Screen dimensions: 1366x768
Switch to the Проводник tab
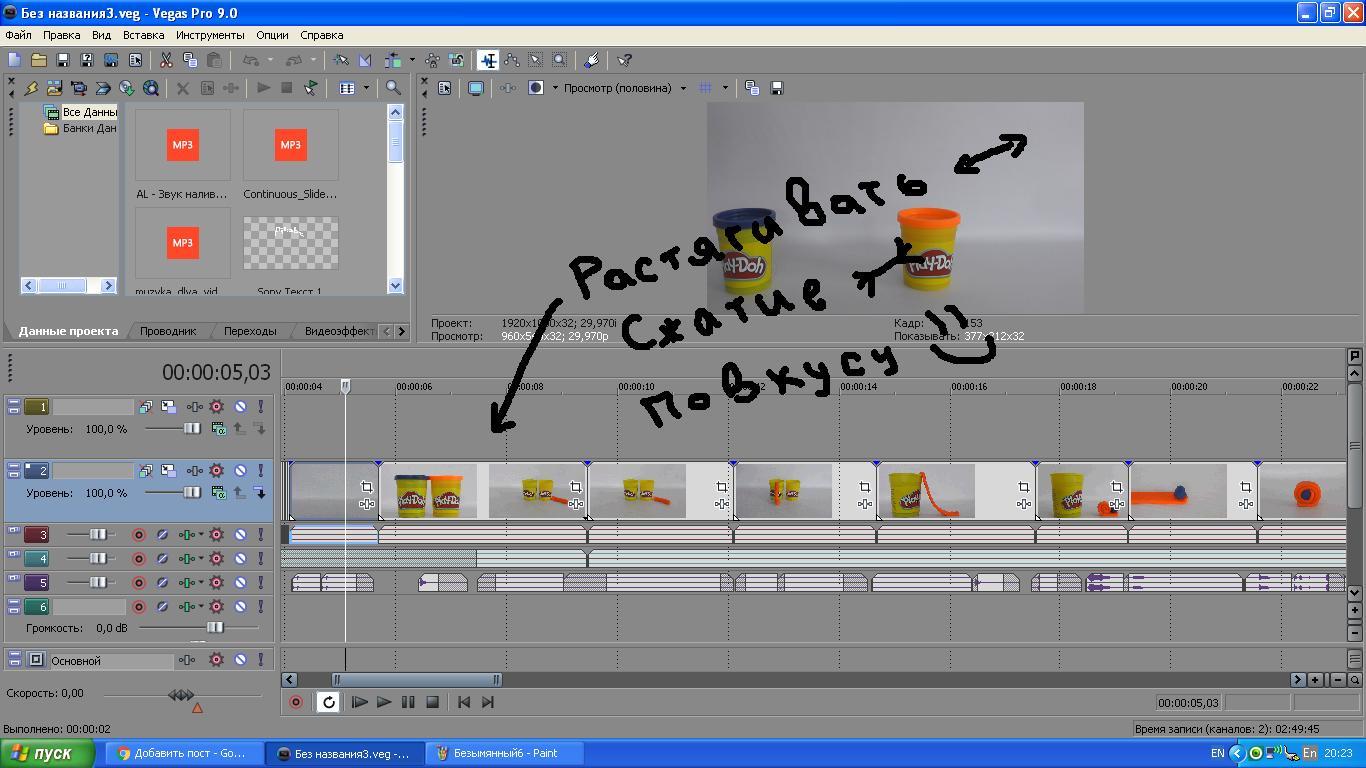point(168,331)
